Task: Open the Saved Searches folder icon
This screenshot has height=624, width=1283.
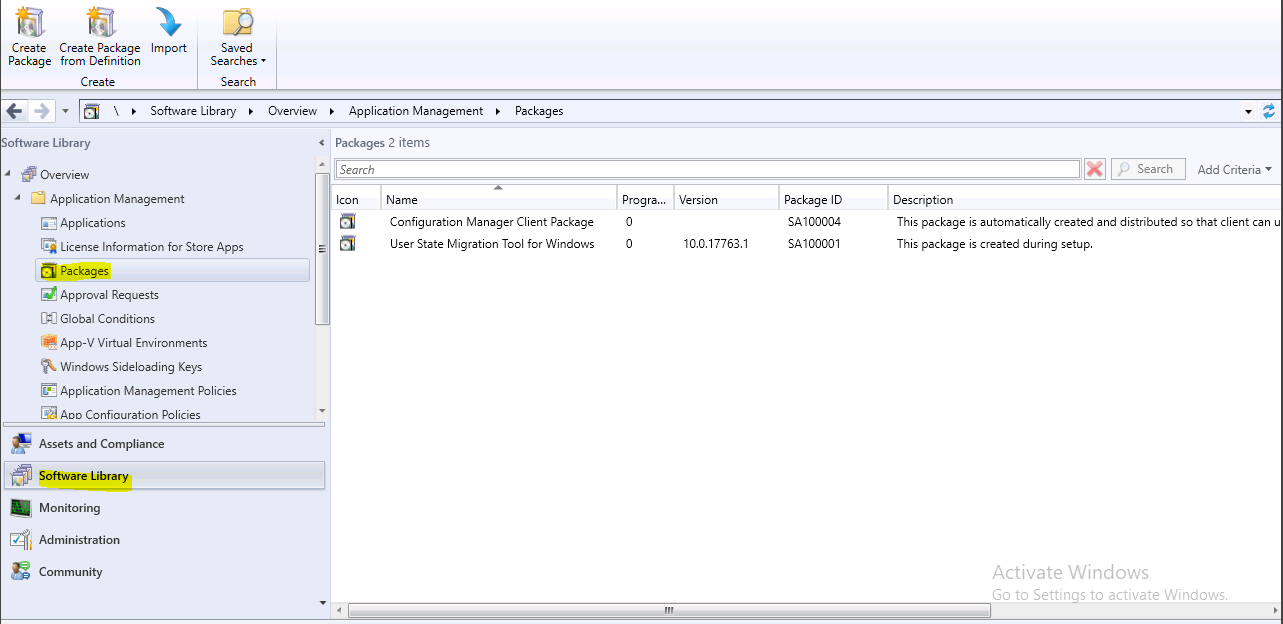Action: click(x=237, y=22)
